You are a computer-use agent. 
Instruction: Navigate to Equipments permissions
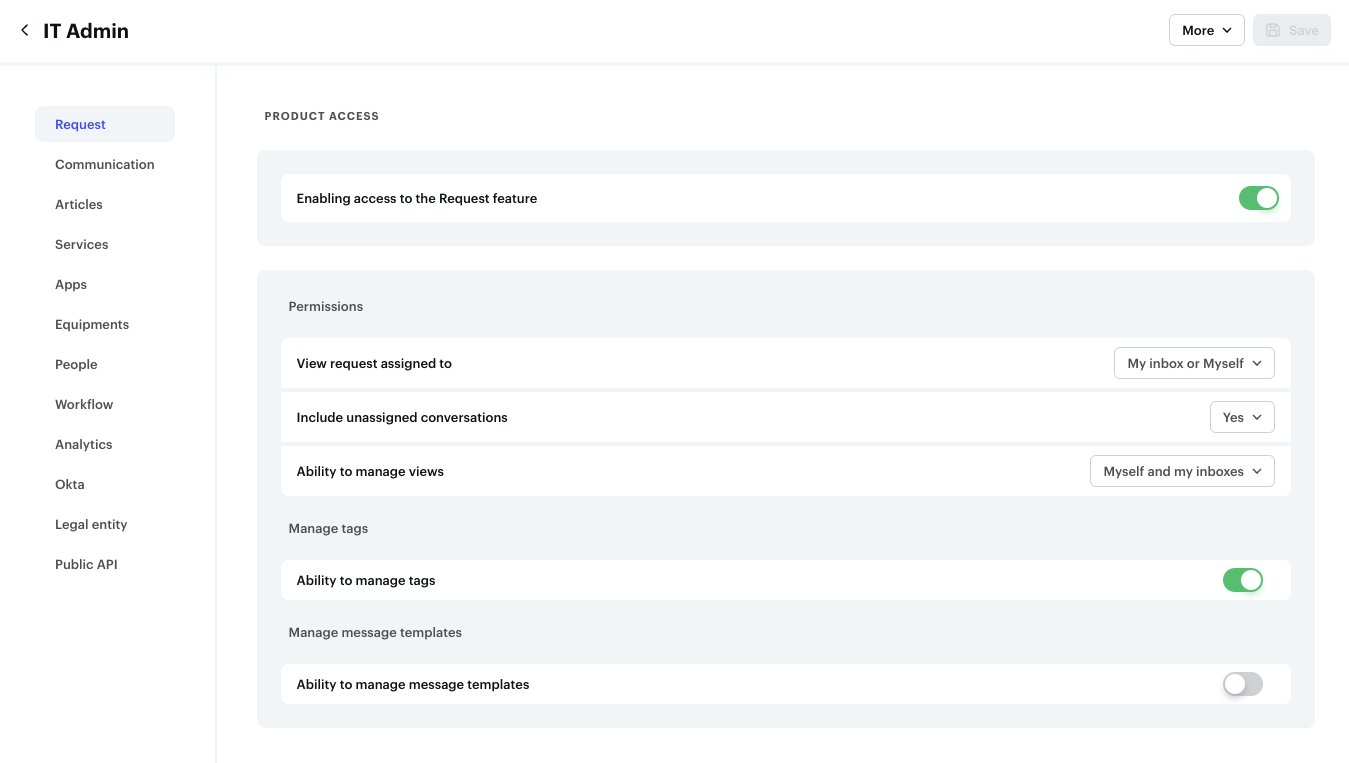[92, 325]
